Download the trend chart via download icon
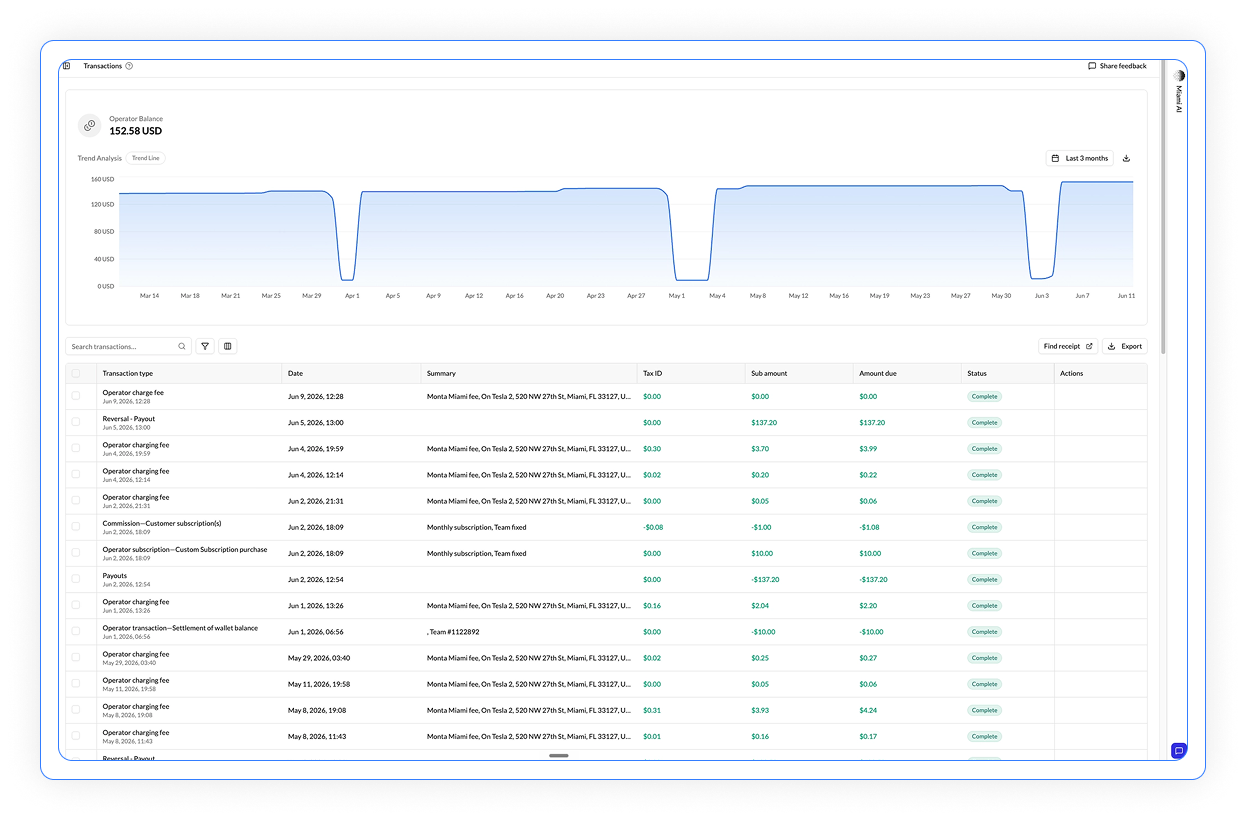 [1127, 158]
